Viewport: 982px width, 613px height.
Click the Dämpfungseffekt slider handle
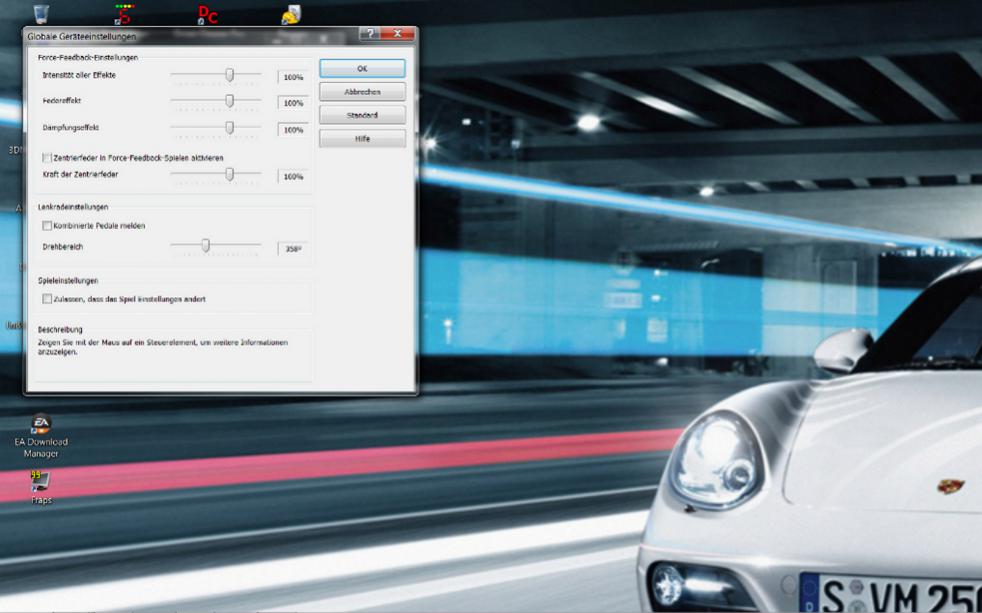click(230, 128)
